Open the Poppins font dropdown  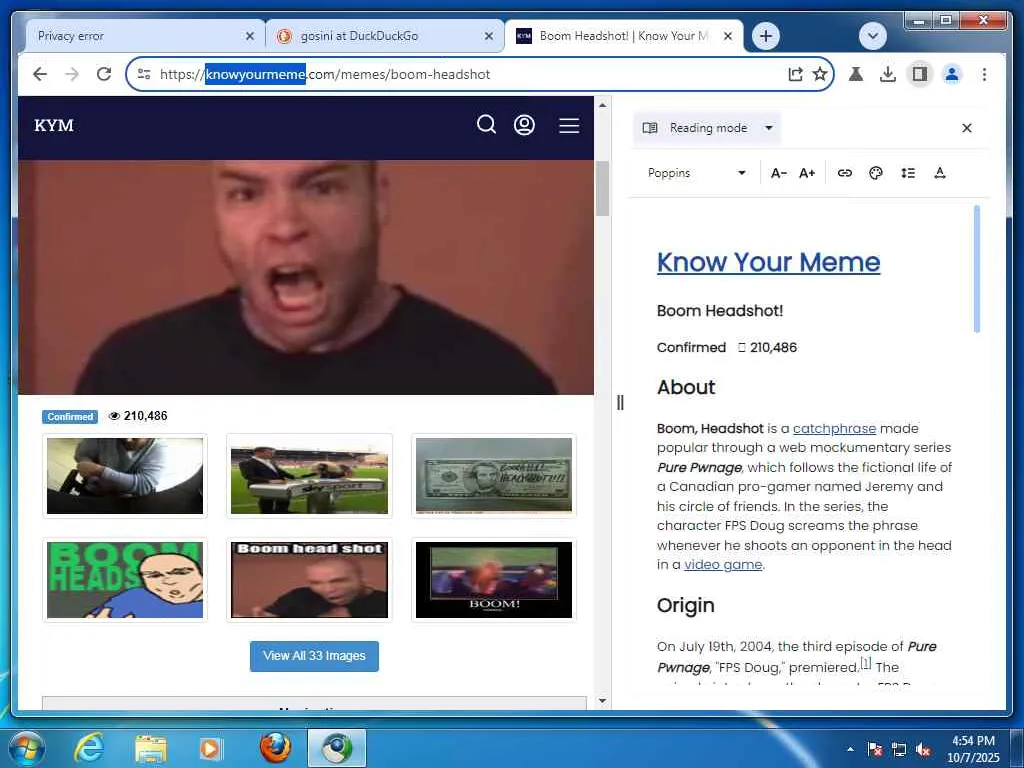[696, 173]
